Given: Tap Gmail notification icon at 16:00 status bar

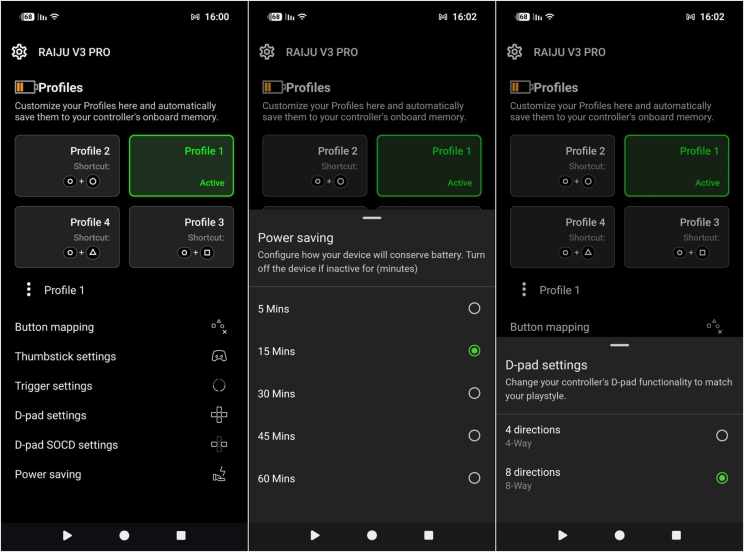Looking at the screenshot, I should pos(195,17).
